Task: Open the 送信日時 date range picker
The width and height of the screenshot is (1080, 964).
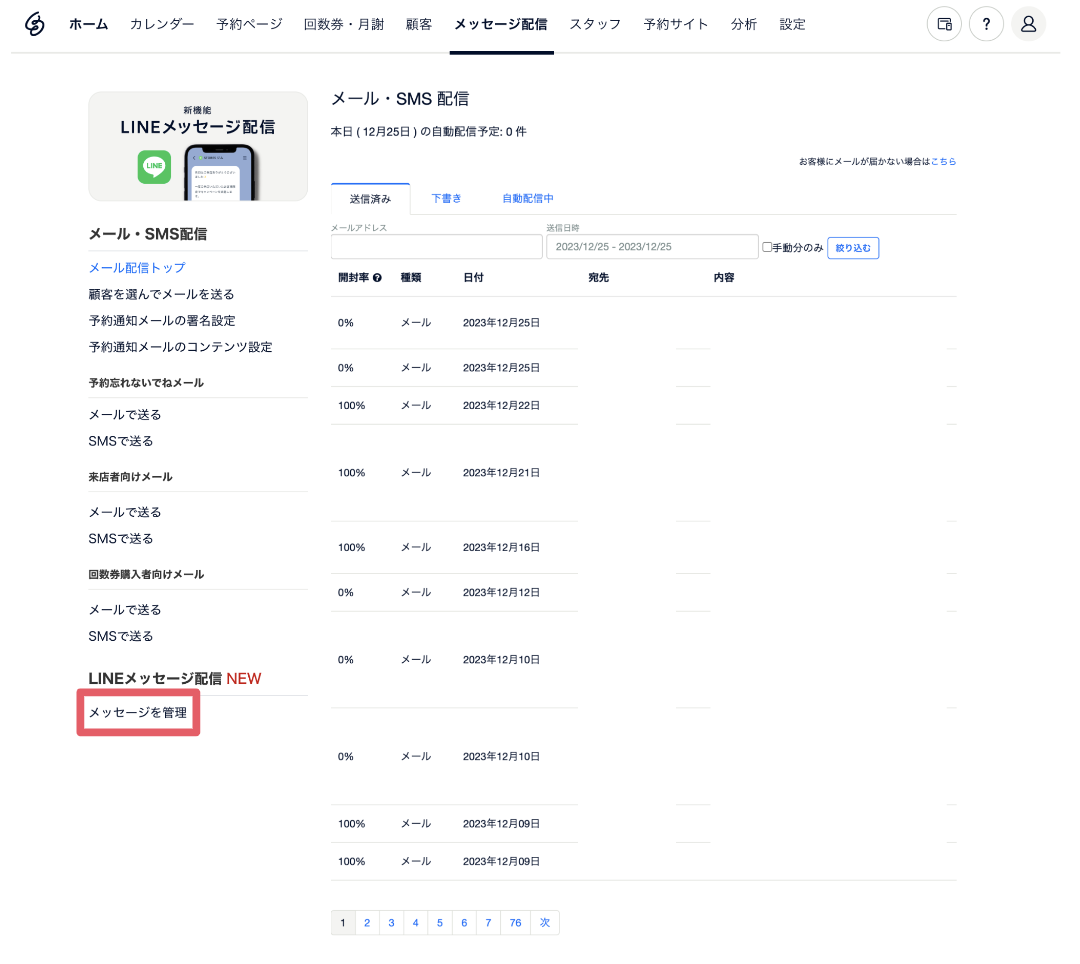Action: (652, 247)
